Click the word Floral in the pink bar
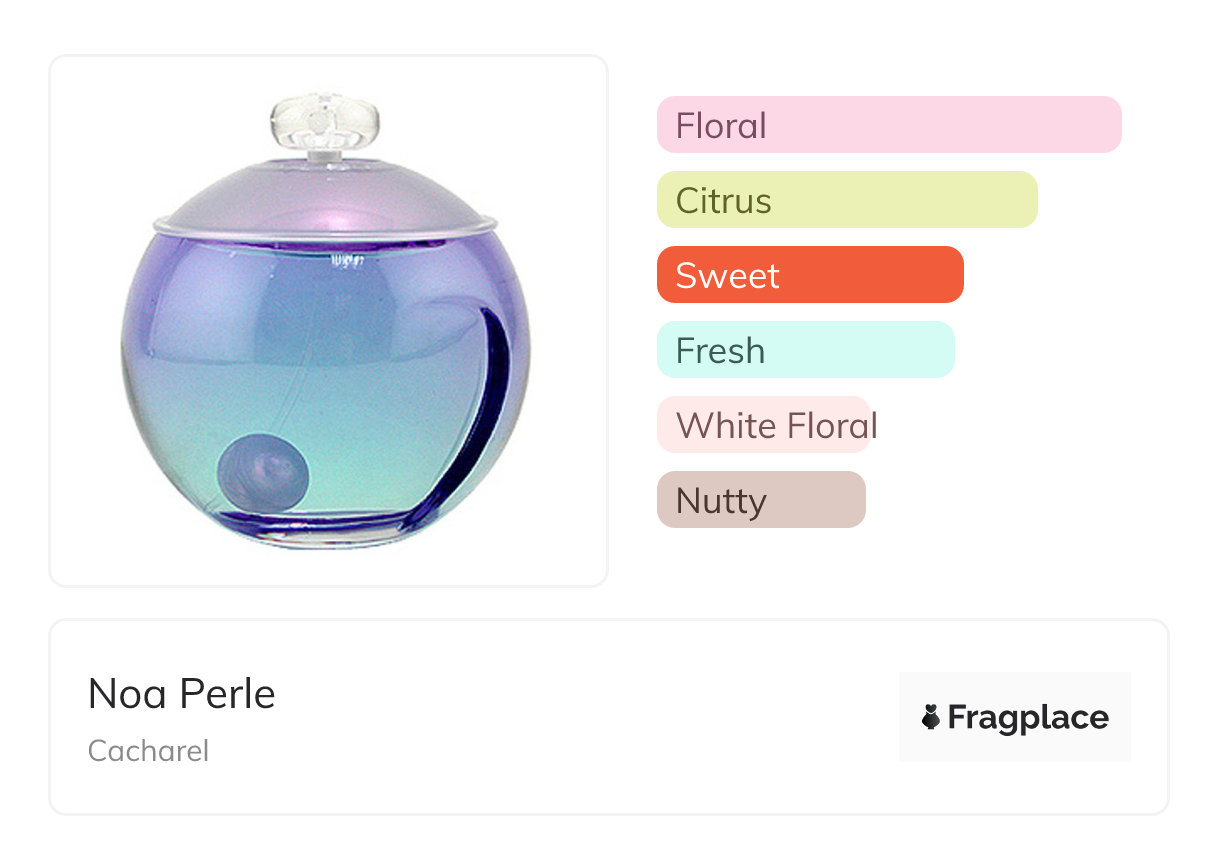Image resolution: width=1218 pixels, height=864 pixels. (x=721, y=126)
